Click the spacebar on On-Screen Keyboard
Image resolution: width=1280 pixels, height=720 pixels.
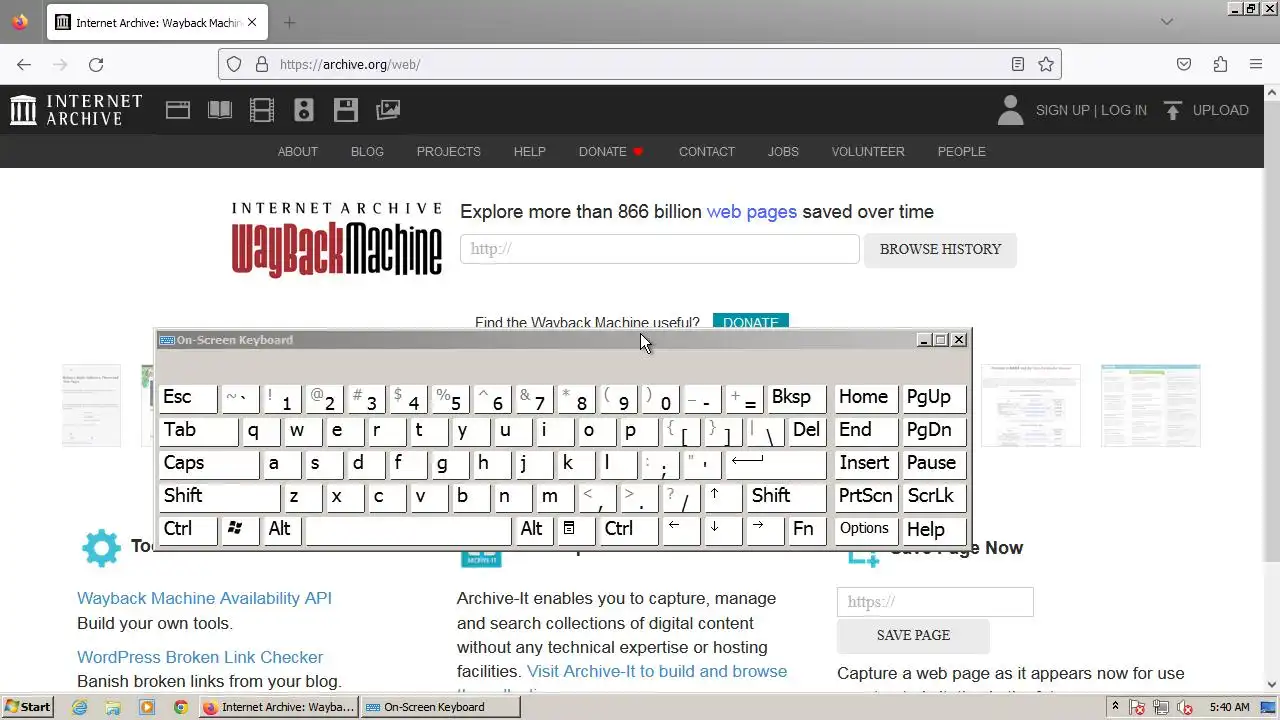click(408, 529)
